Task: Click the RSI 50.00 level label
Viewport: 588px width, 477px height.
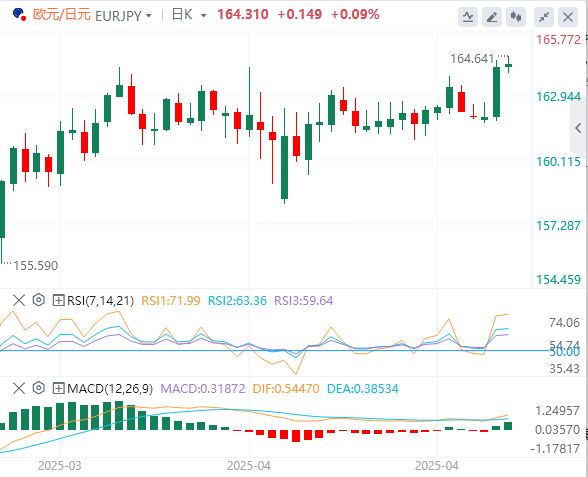Action: click(x=564, y=352)
